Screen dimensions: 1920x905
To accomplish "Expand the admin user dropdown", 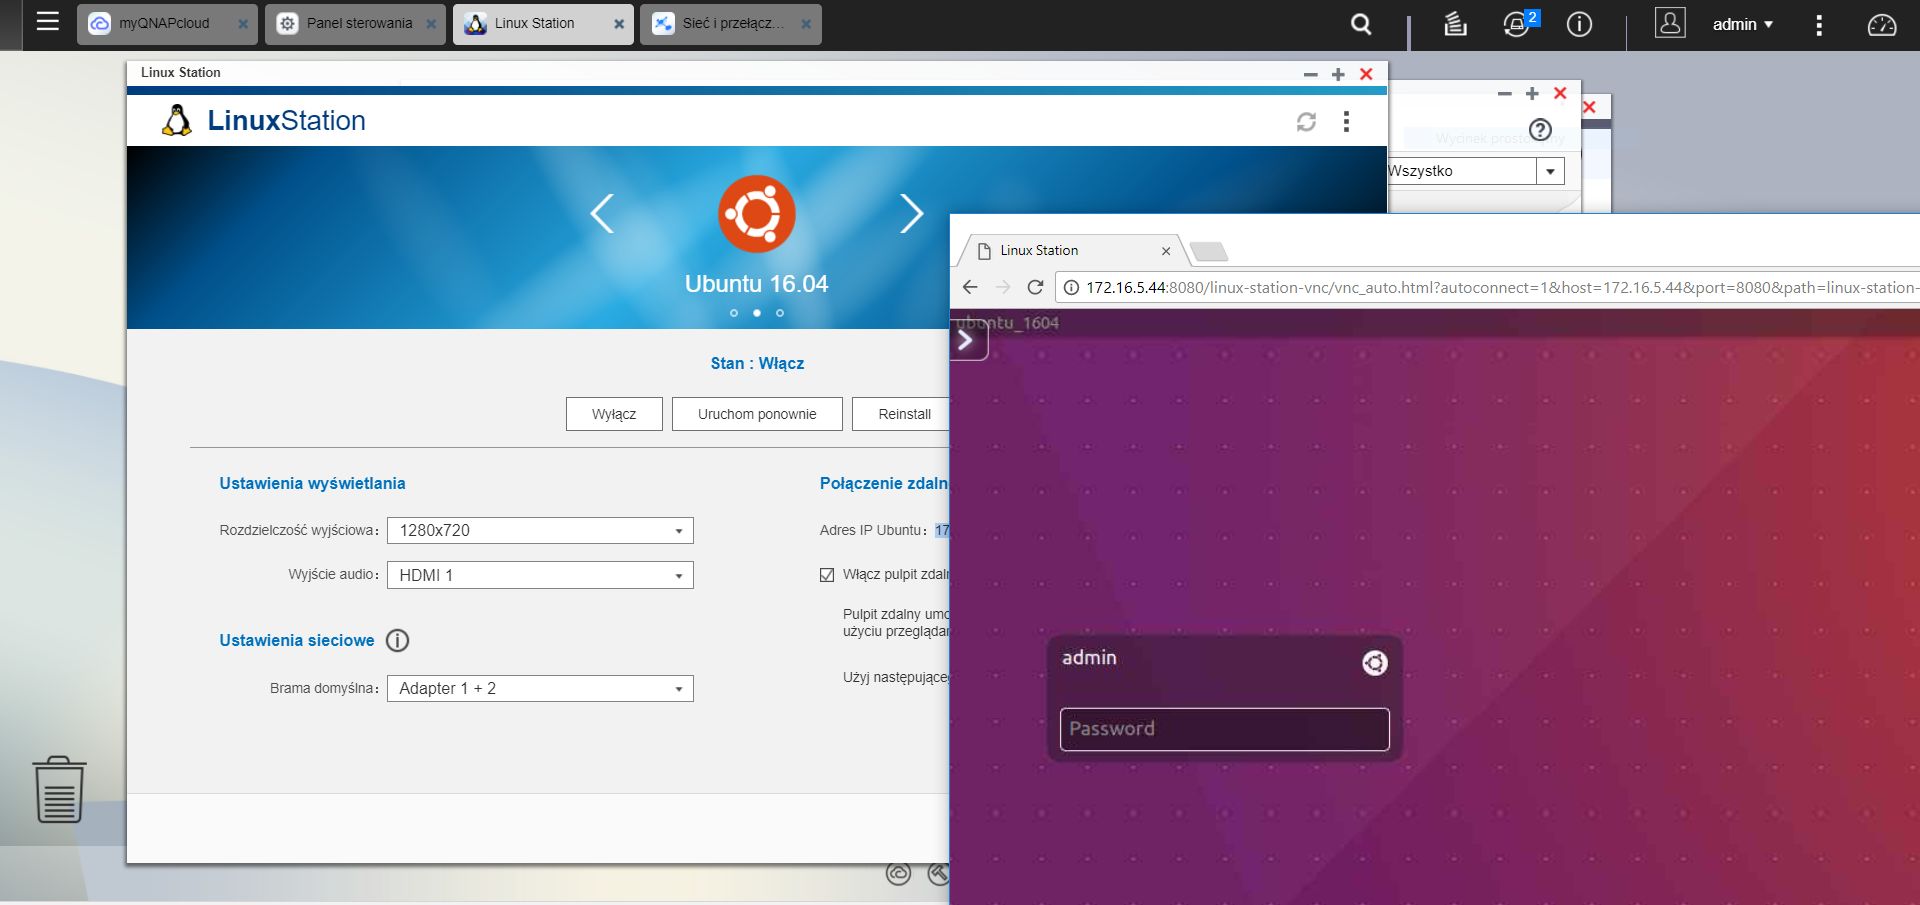I will point(1743,24).
